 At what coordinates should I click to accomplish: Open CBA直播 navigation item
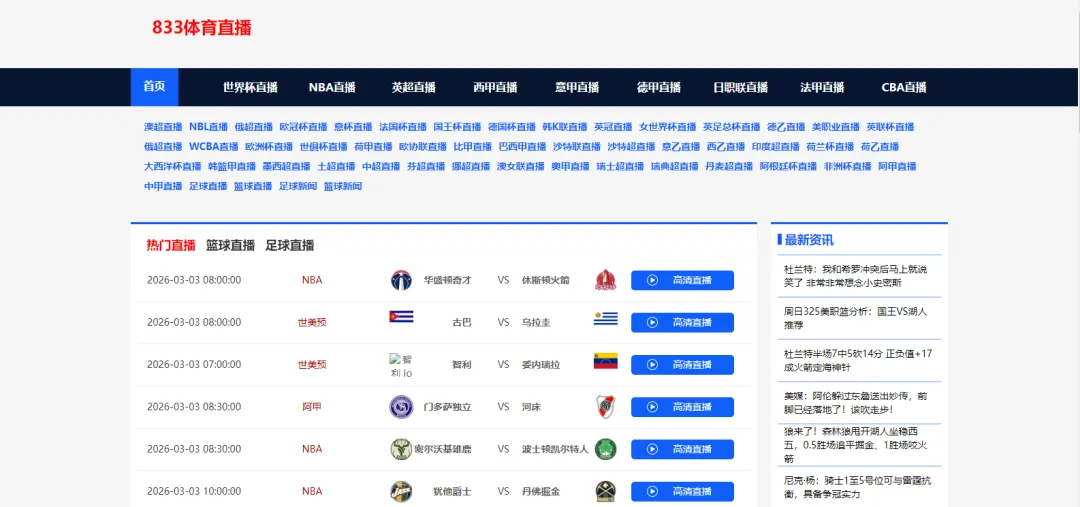click(x=904, y=87)
